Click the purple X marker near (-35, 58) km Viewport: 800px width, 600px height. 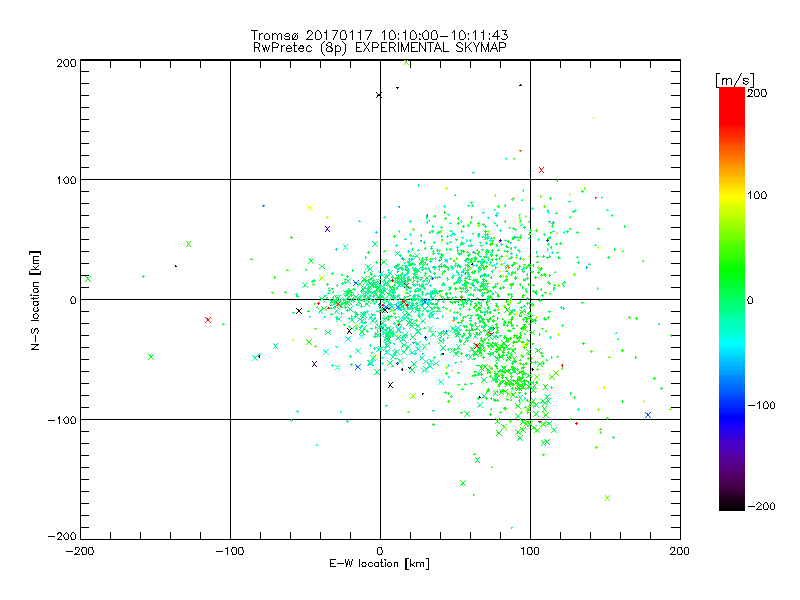[x=328, y=229]
